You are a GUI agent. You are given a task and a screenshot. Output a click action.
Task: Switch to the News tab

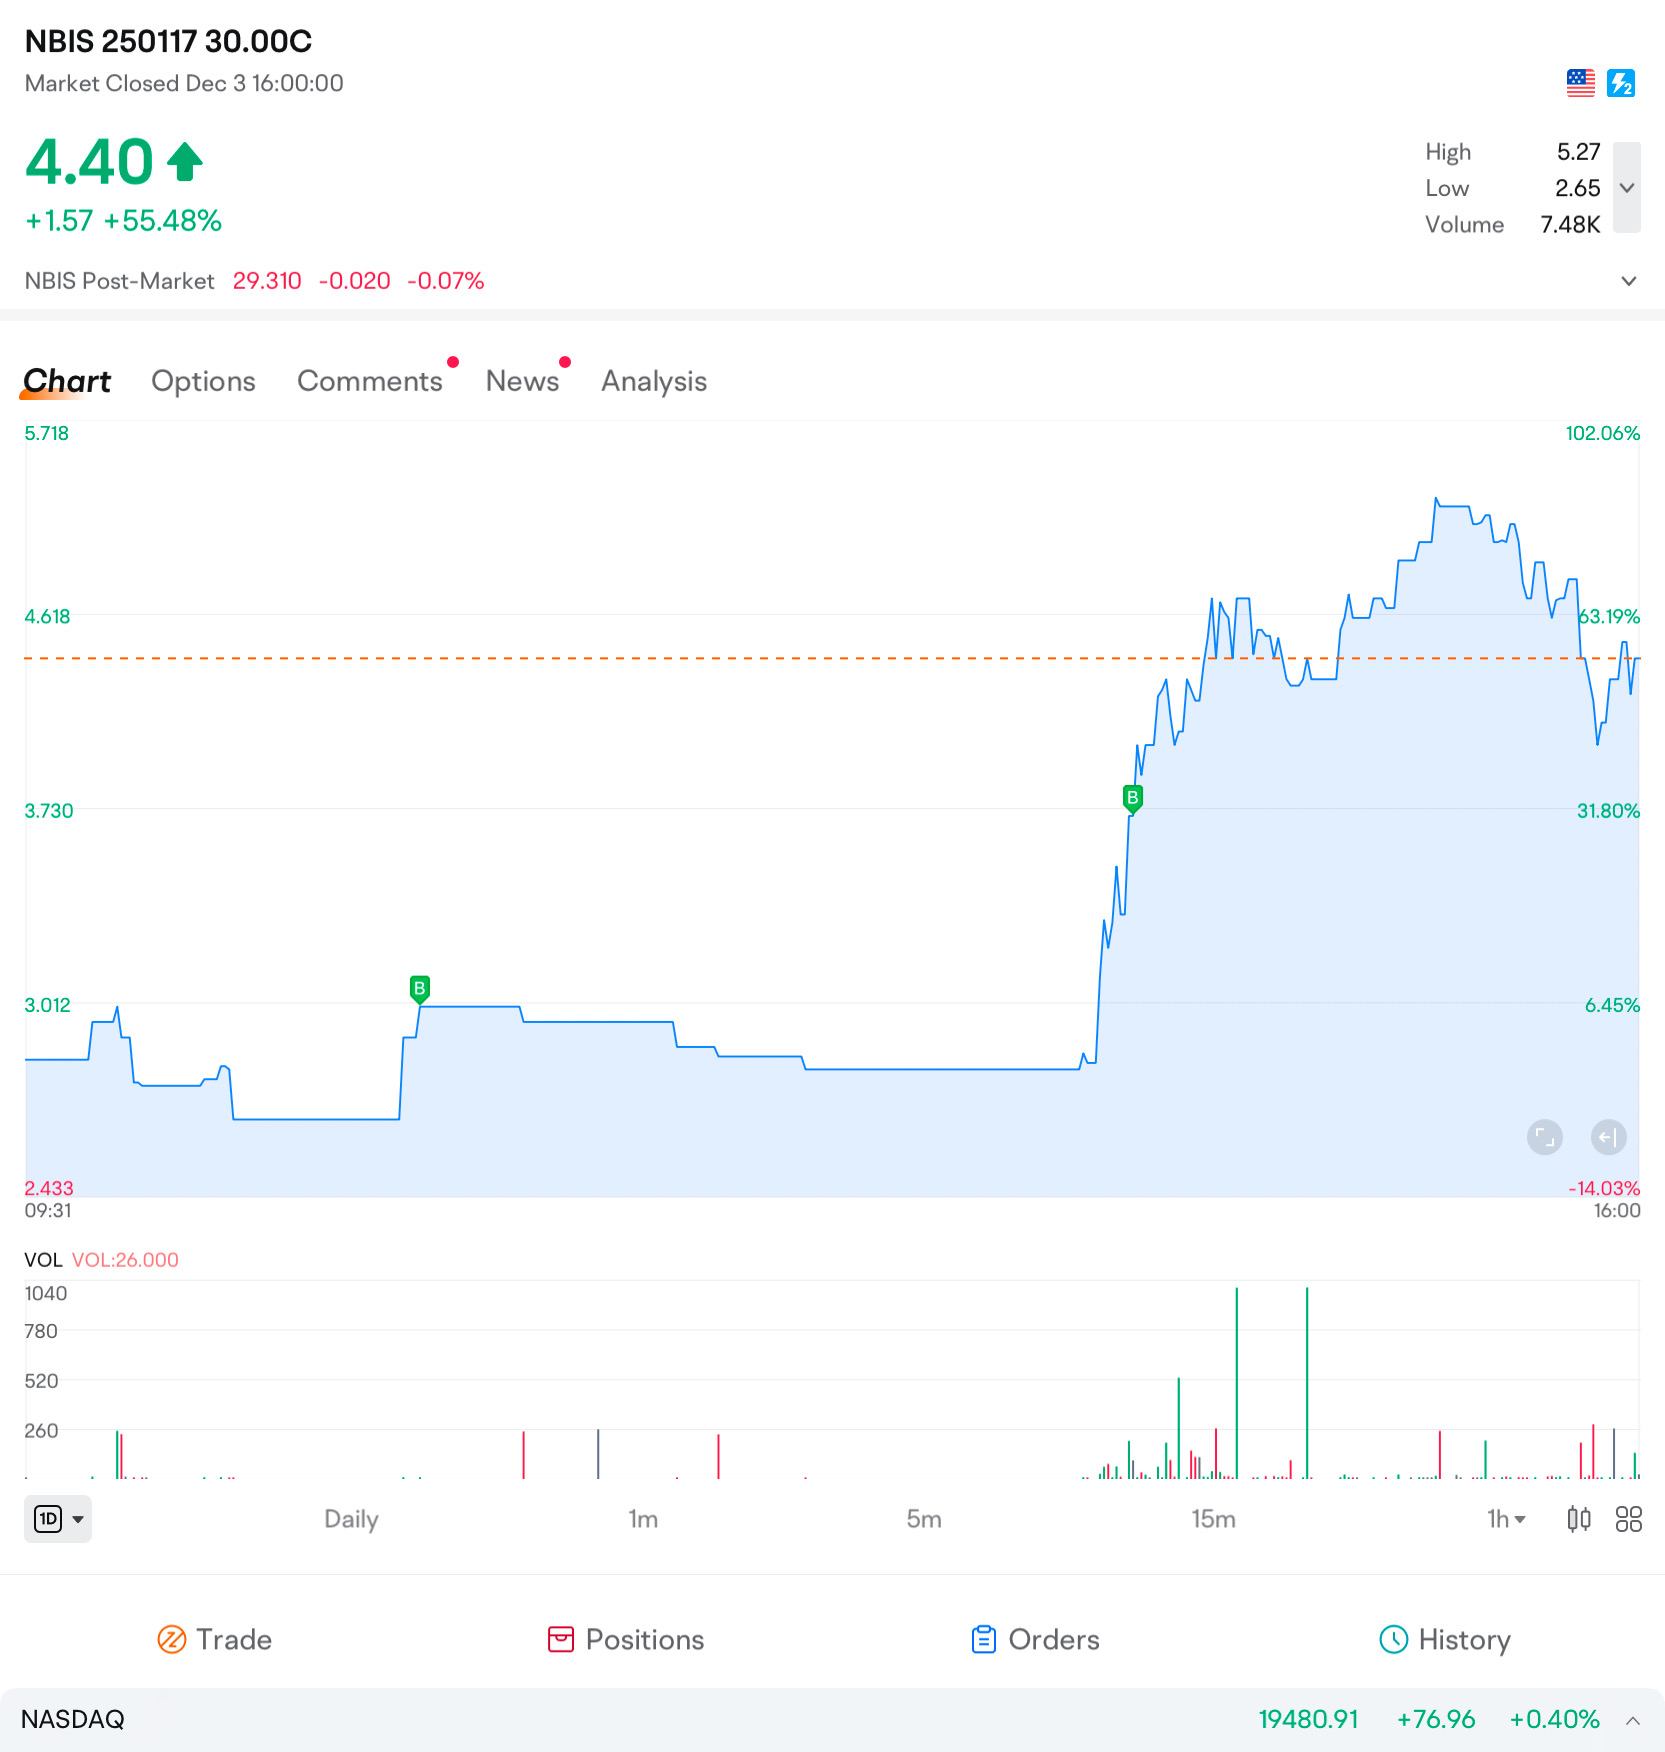point(522,381)
